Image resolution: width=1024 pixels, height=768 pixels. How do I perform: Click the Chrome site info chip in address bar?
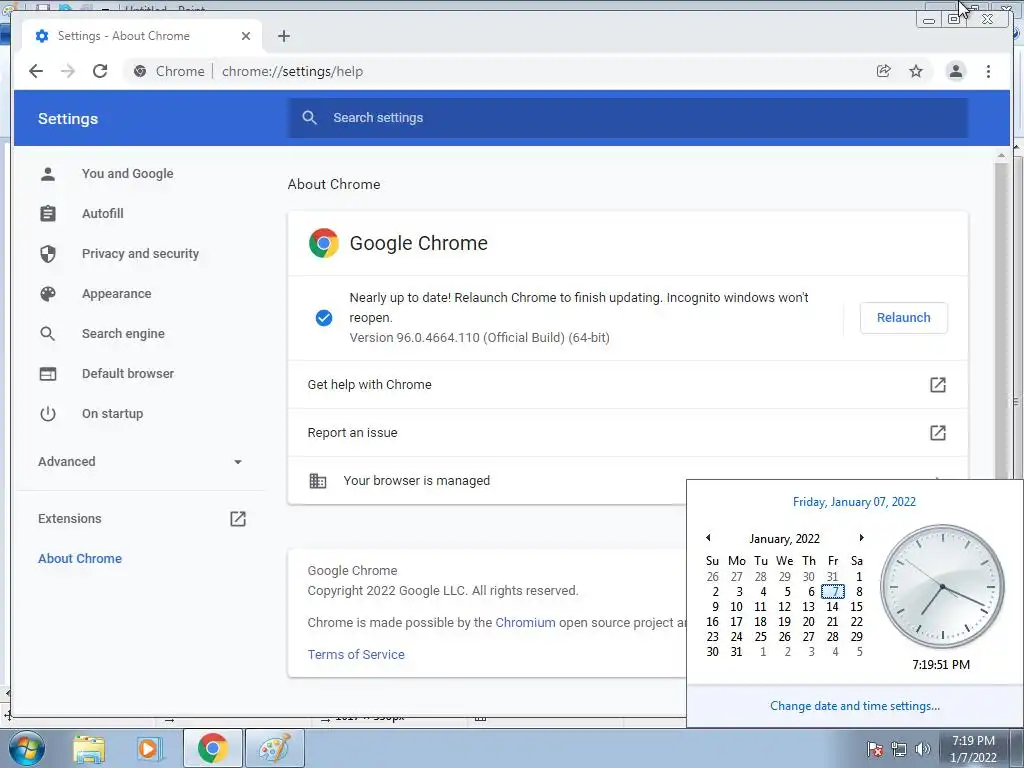coord(169,71)
